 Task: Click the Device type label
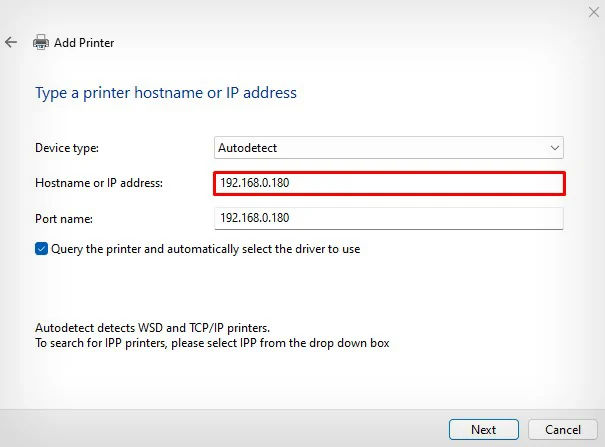pyautogui.click(x=67, y=148)
